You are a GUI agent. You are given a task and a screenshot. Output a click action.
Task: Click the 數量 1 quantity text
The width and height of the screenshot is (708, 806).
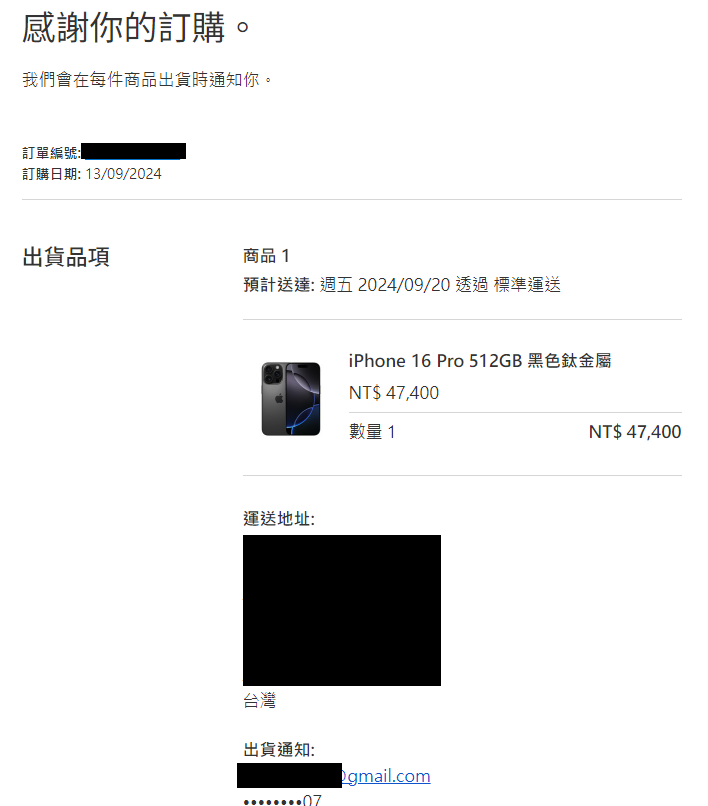(x=372, y=432)
